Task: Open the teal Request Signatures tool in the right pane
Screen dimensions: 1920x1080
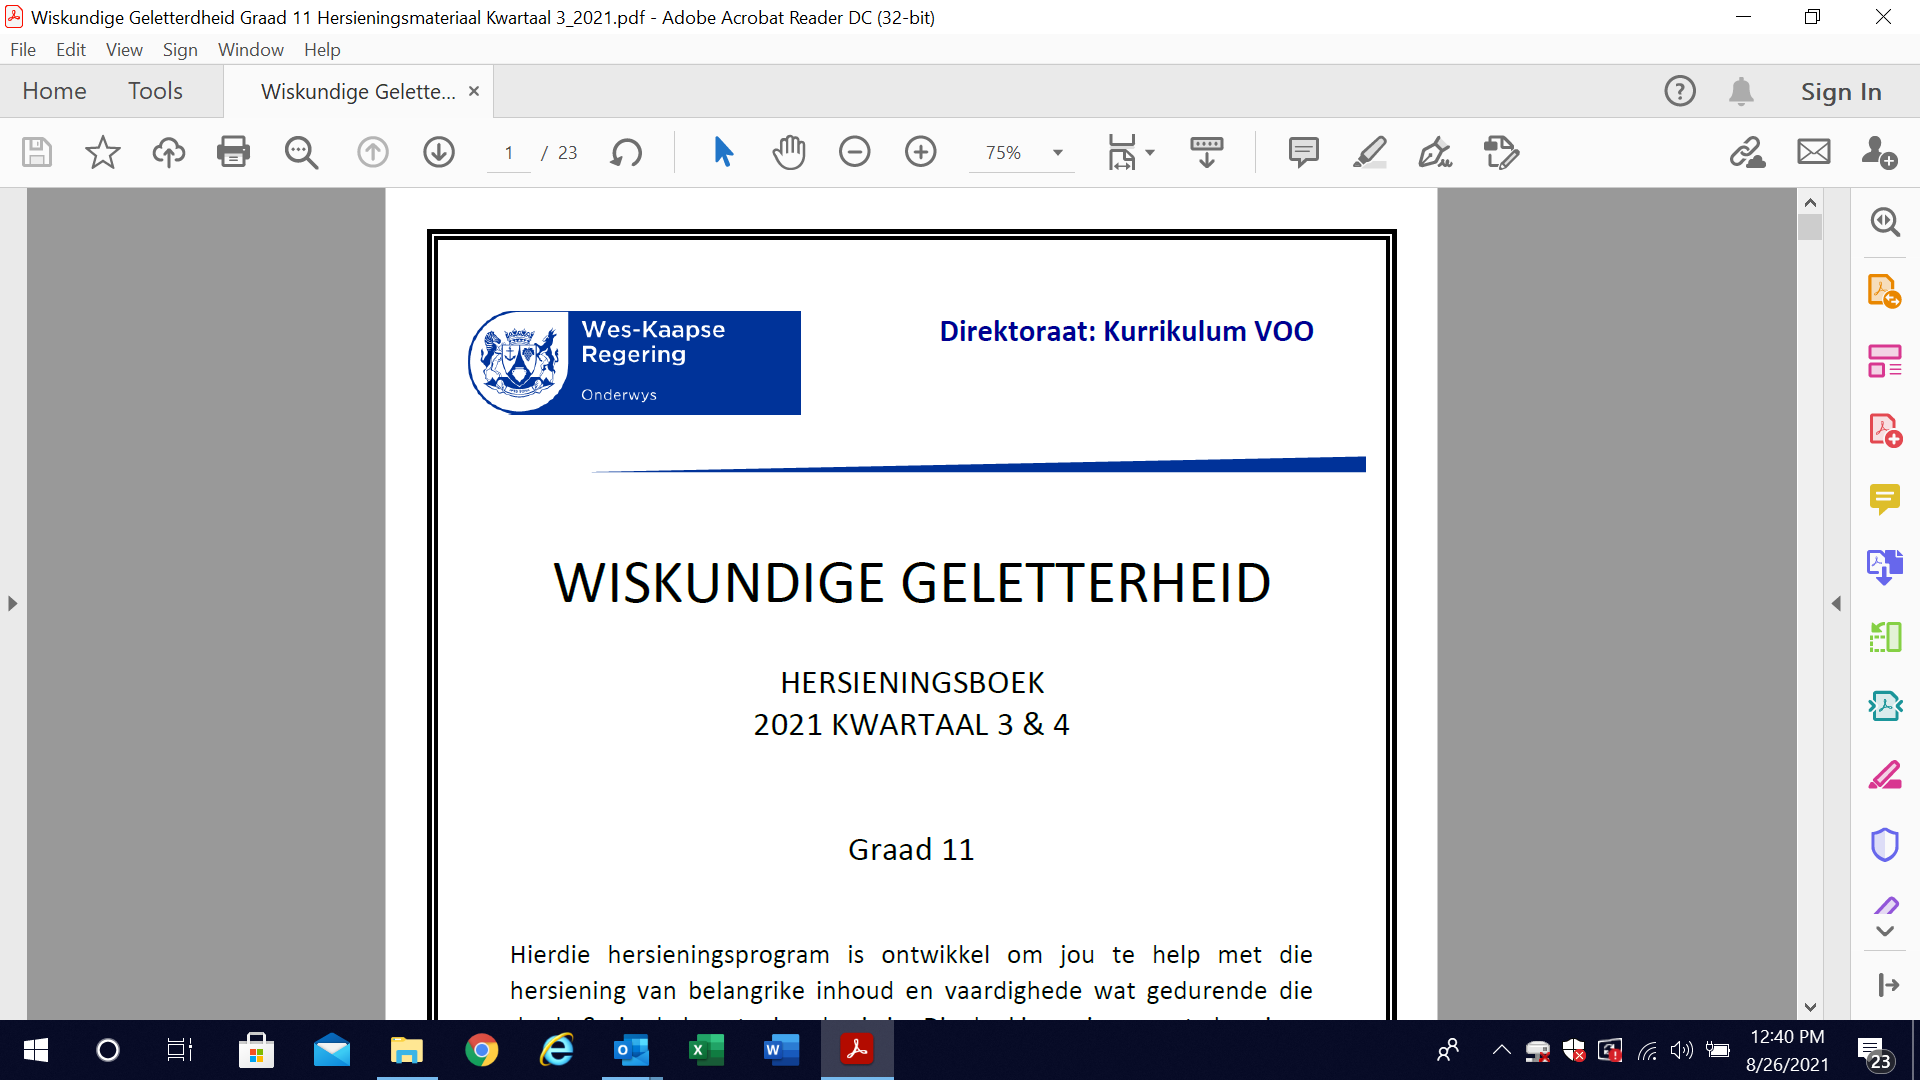Action: point(1885,706)
